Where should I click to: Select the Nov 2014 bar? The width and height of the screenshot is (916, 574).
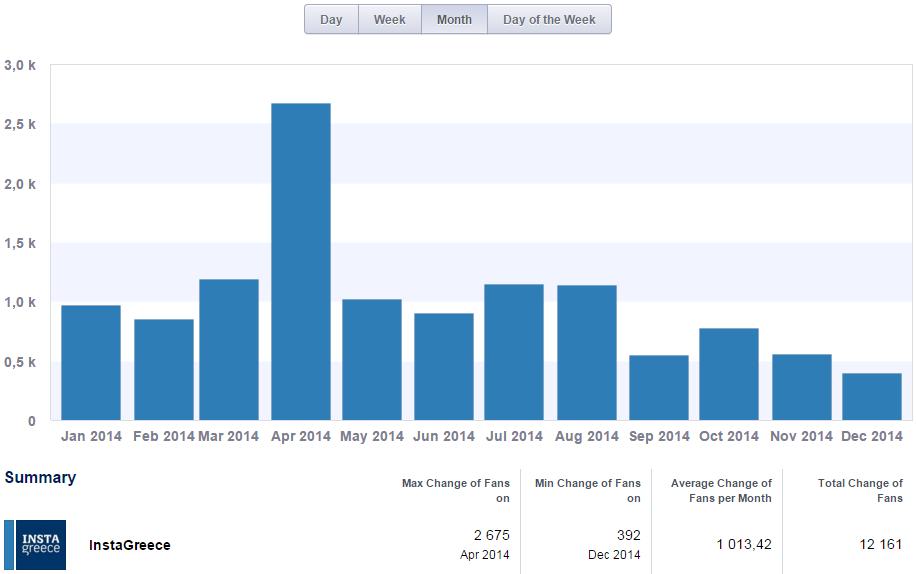pyautogui.click(x=802, y=387)
